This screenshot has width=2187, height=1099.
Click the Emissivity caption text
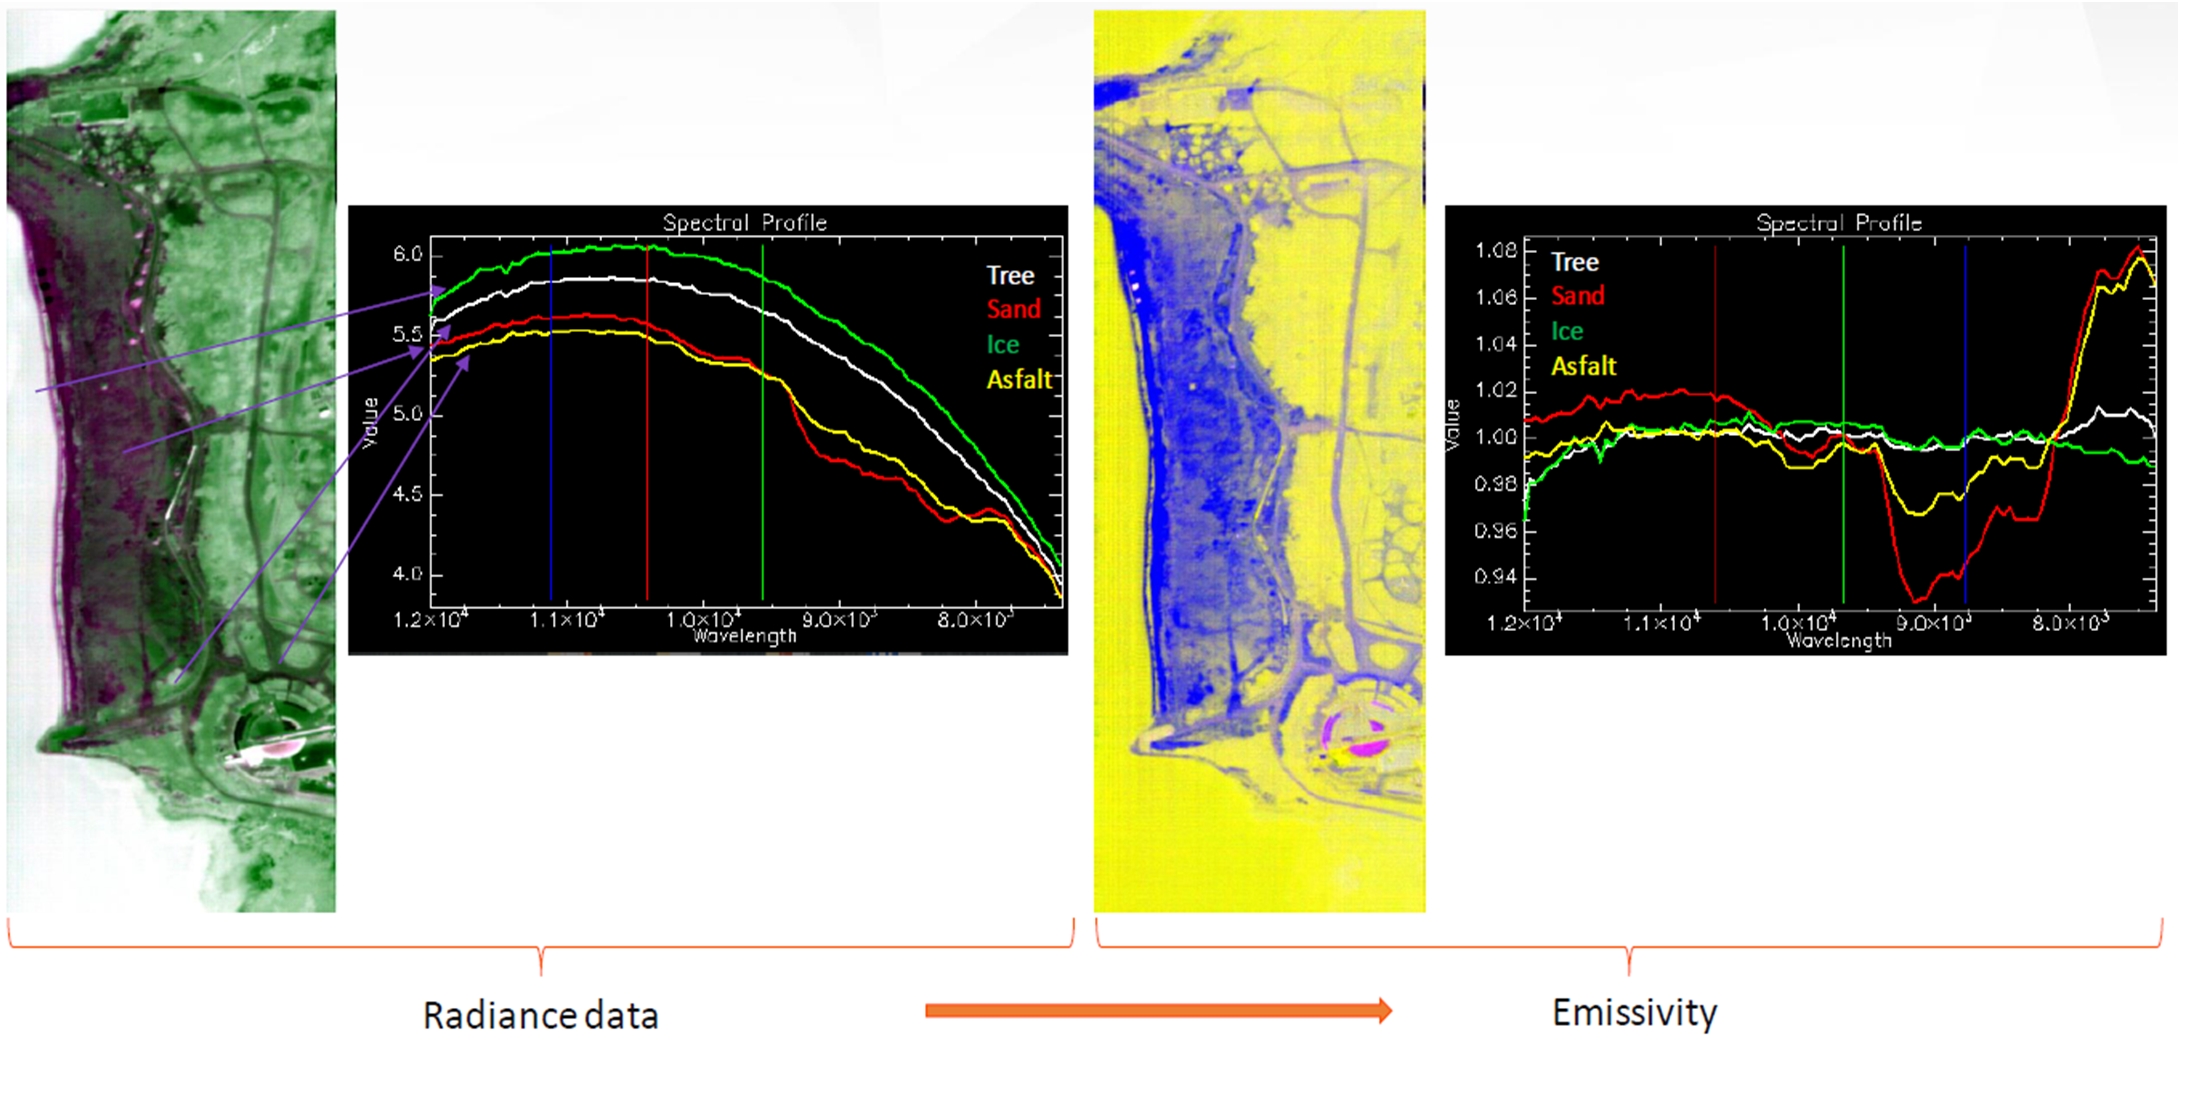pos(1634,1013)
